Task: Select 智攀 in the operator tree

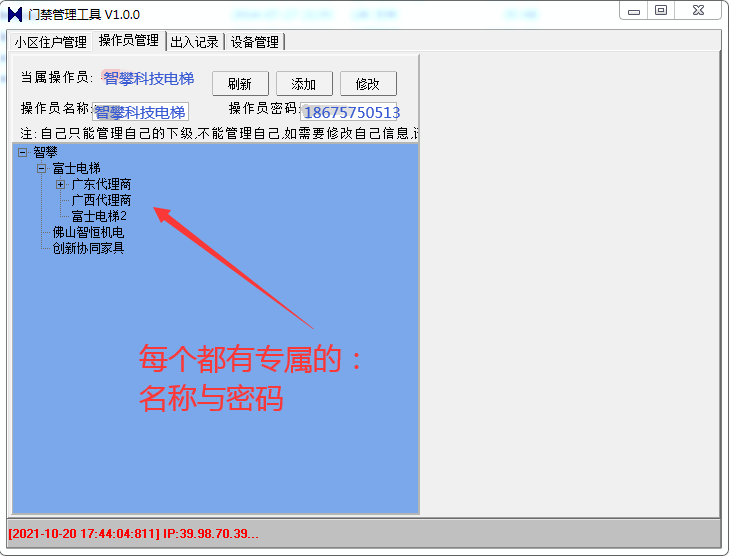Action: tap(45, 152)
